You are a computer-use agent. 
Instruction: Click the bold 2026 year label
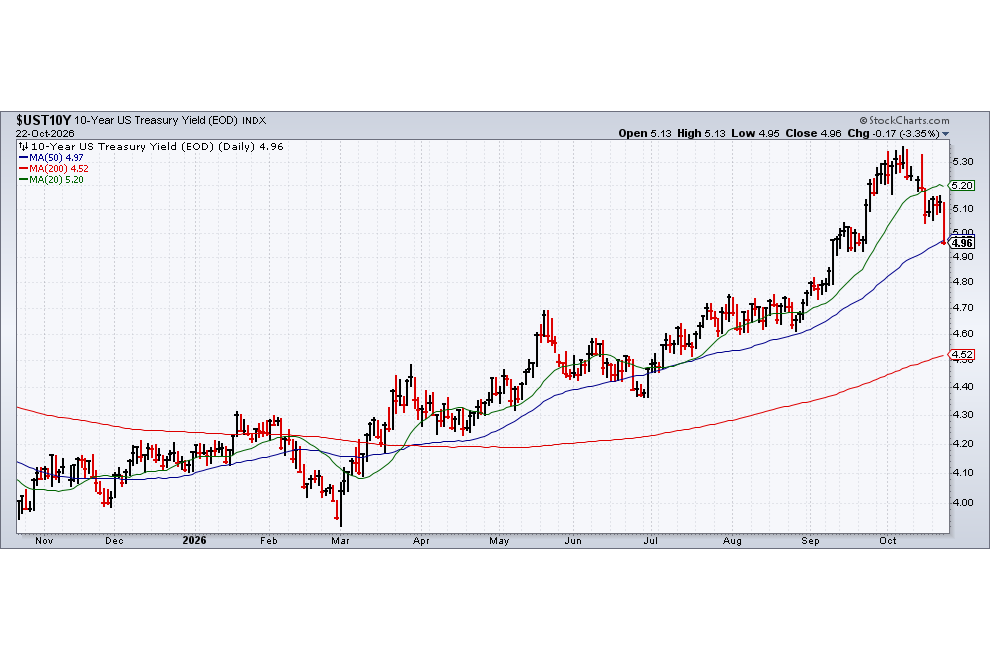pyautogui.click(x=194, y=540)
